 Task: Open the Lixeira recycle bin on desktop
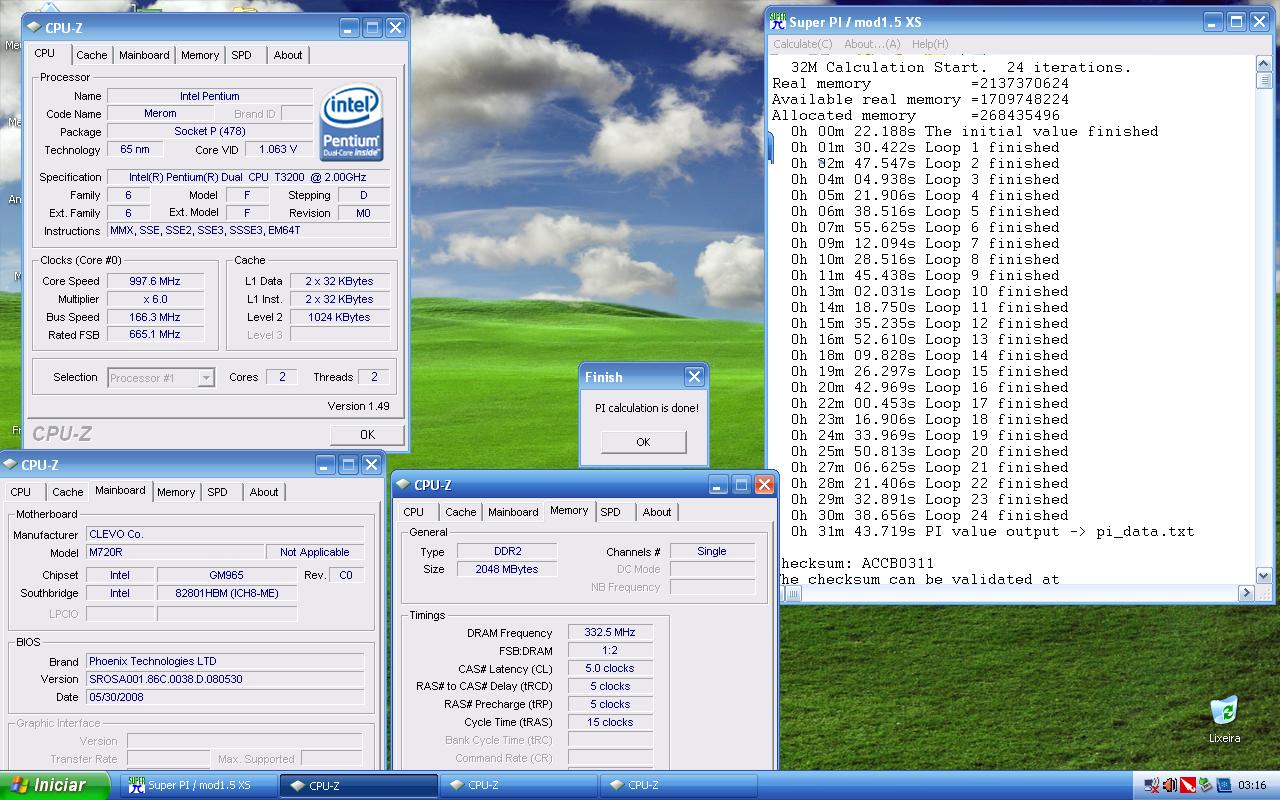[x=1224, y=720]
